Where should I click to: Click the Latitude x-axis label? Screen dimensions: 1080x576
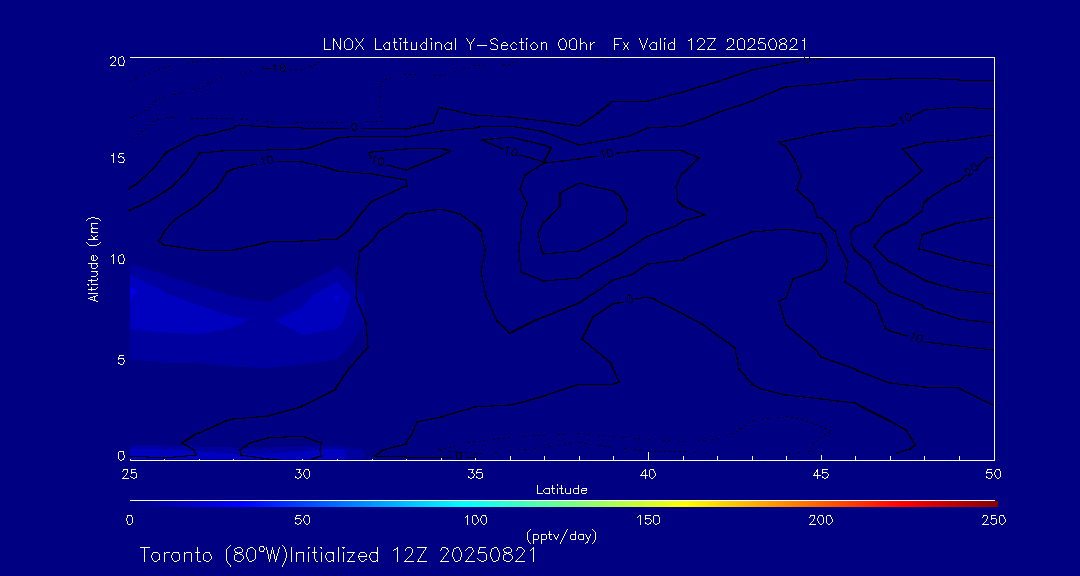tap(561, 489)
